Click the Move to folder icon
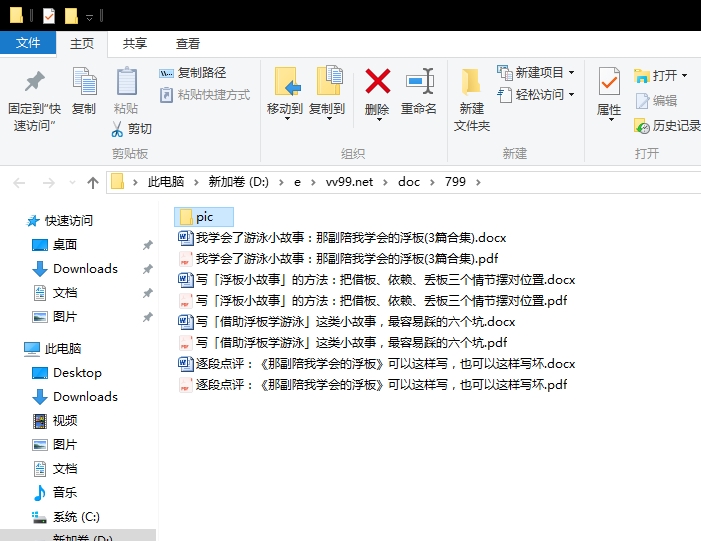The width and height of the screenshot is (701, 541). pos(287,81)
